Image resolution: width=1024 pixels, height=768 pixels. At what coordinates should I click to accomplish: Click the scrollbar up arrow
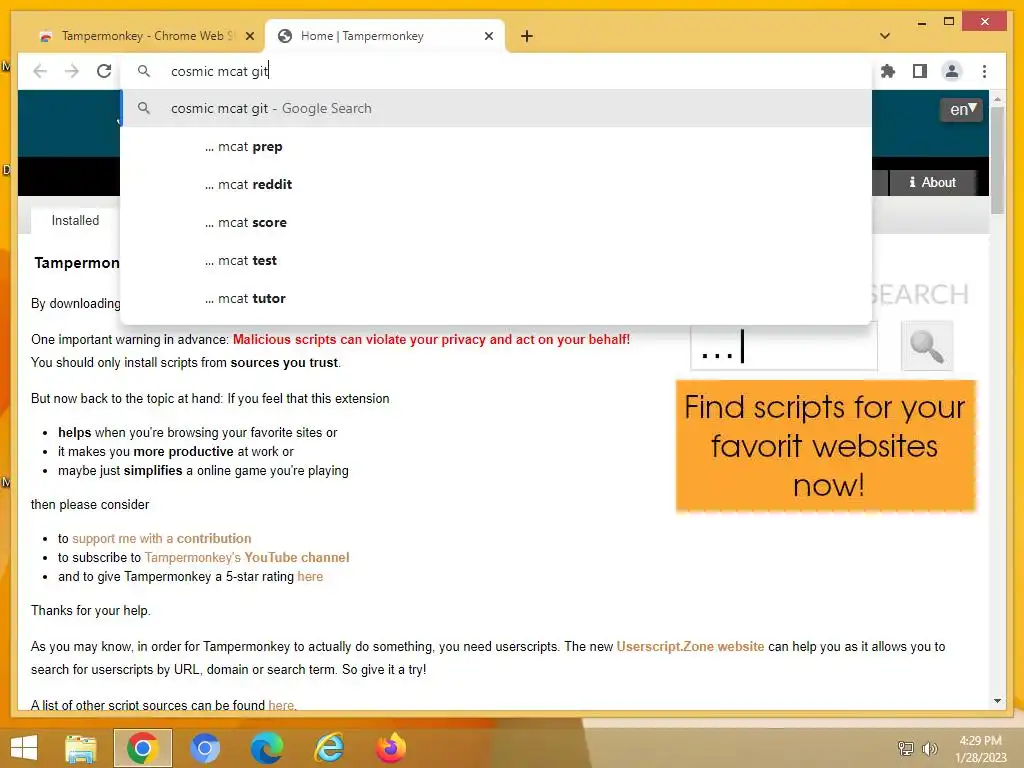(x=997, y=99)
